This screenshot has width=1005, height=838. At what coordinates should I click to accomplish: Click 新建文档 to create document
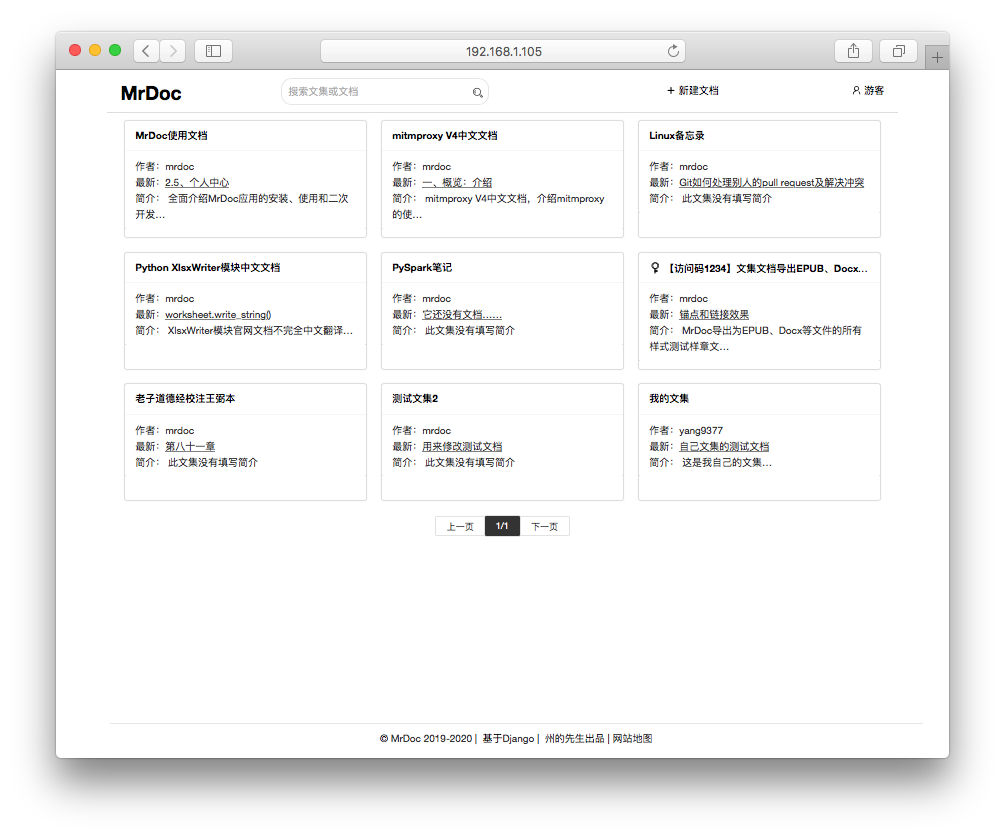(x=693, y=91)
